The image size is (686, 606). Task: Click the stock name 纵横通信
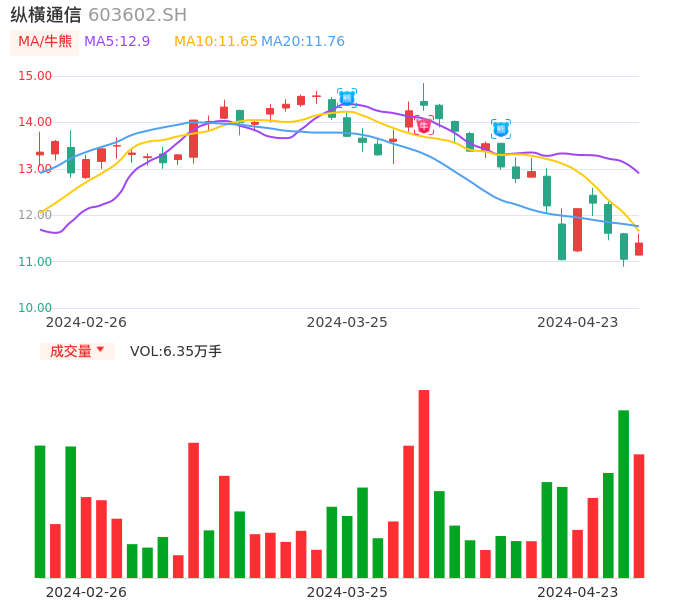[x=46, y=15]
